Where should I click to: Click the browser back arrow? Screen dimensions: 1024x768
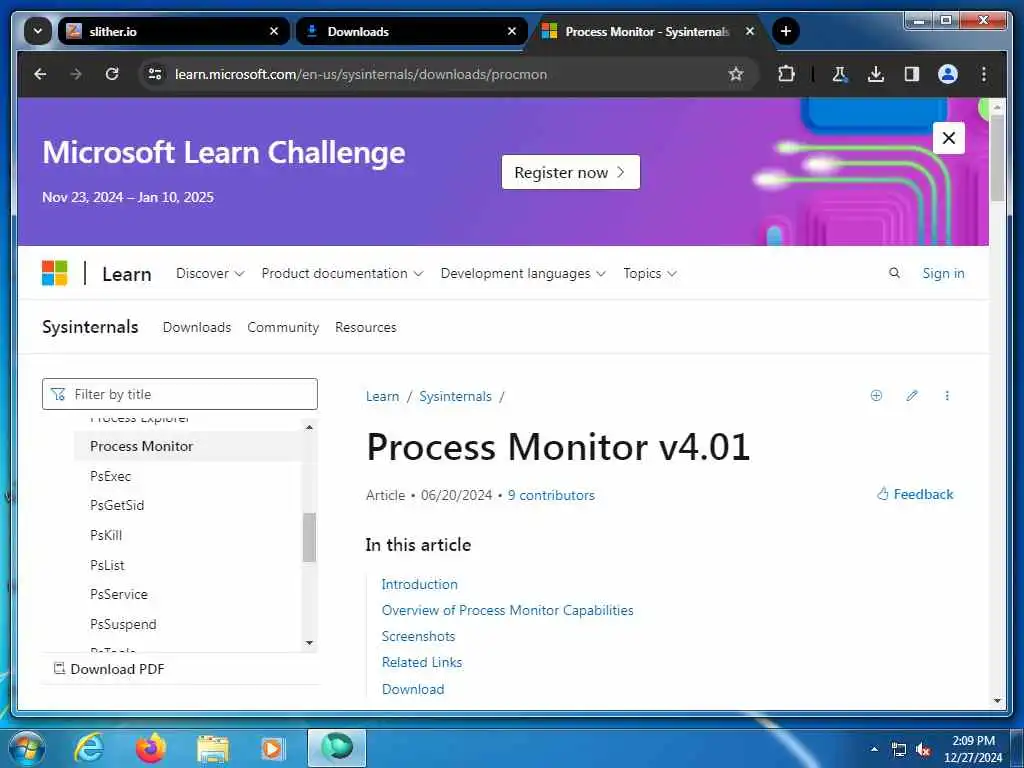click(x=40, y=74)
